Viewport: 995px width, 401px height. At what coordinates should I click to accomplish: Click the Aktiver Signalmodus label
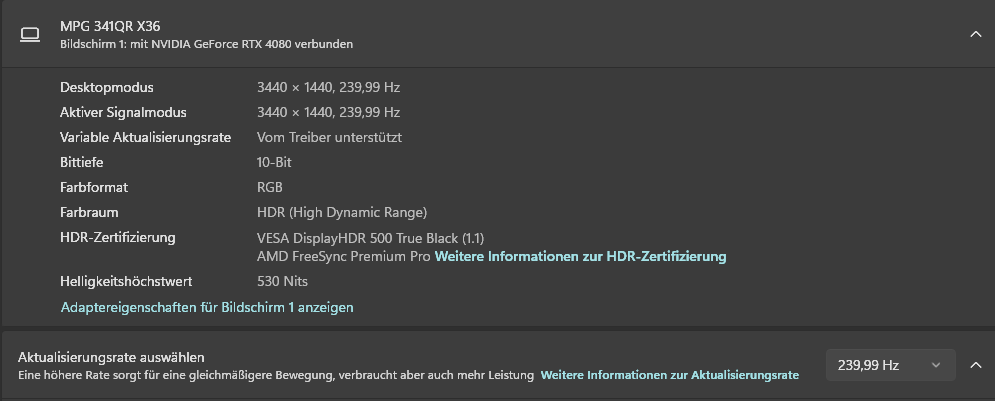(123, 112)
